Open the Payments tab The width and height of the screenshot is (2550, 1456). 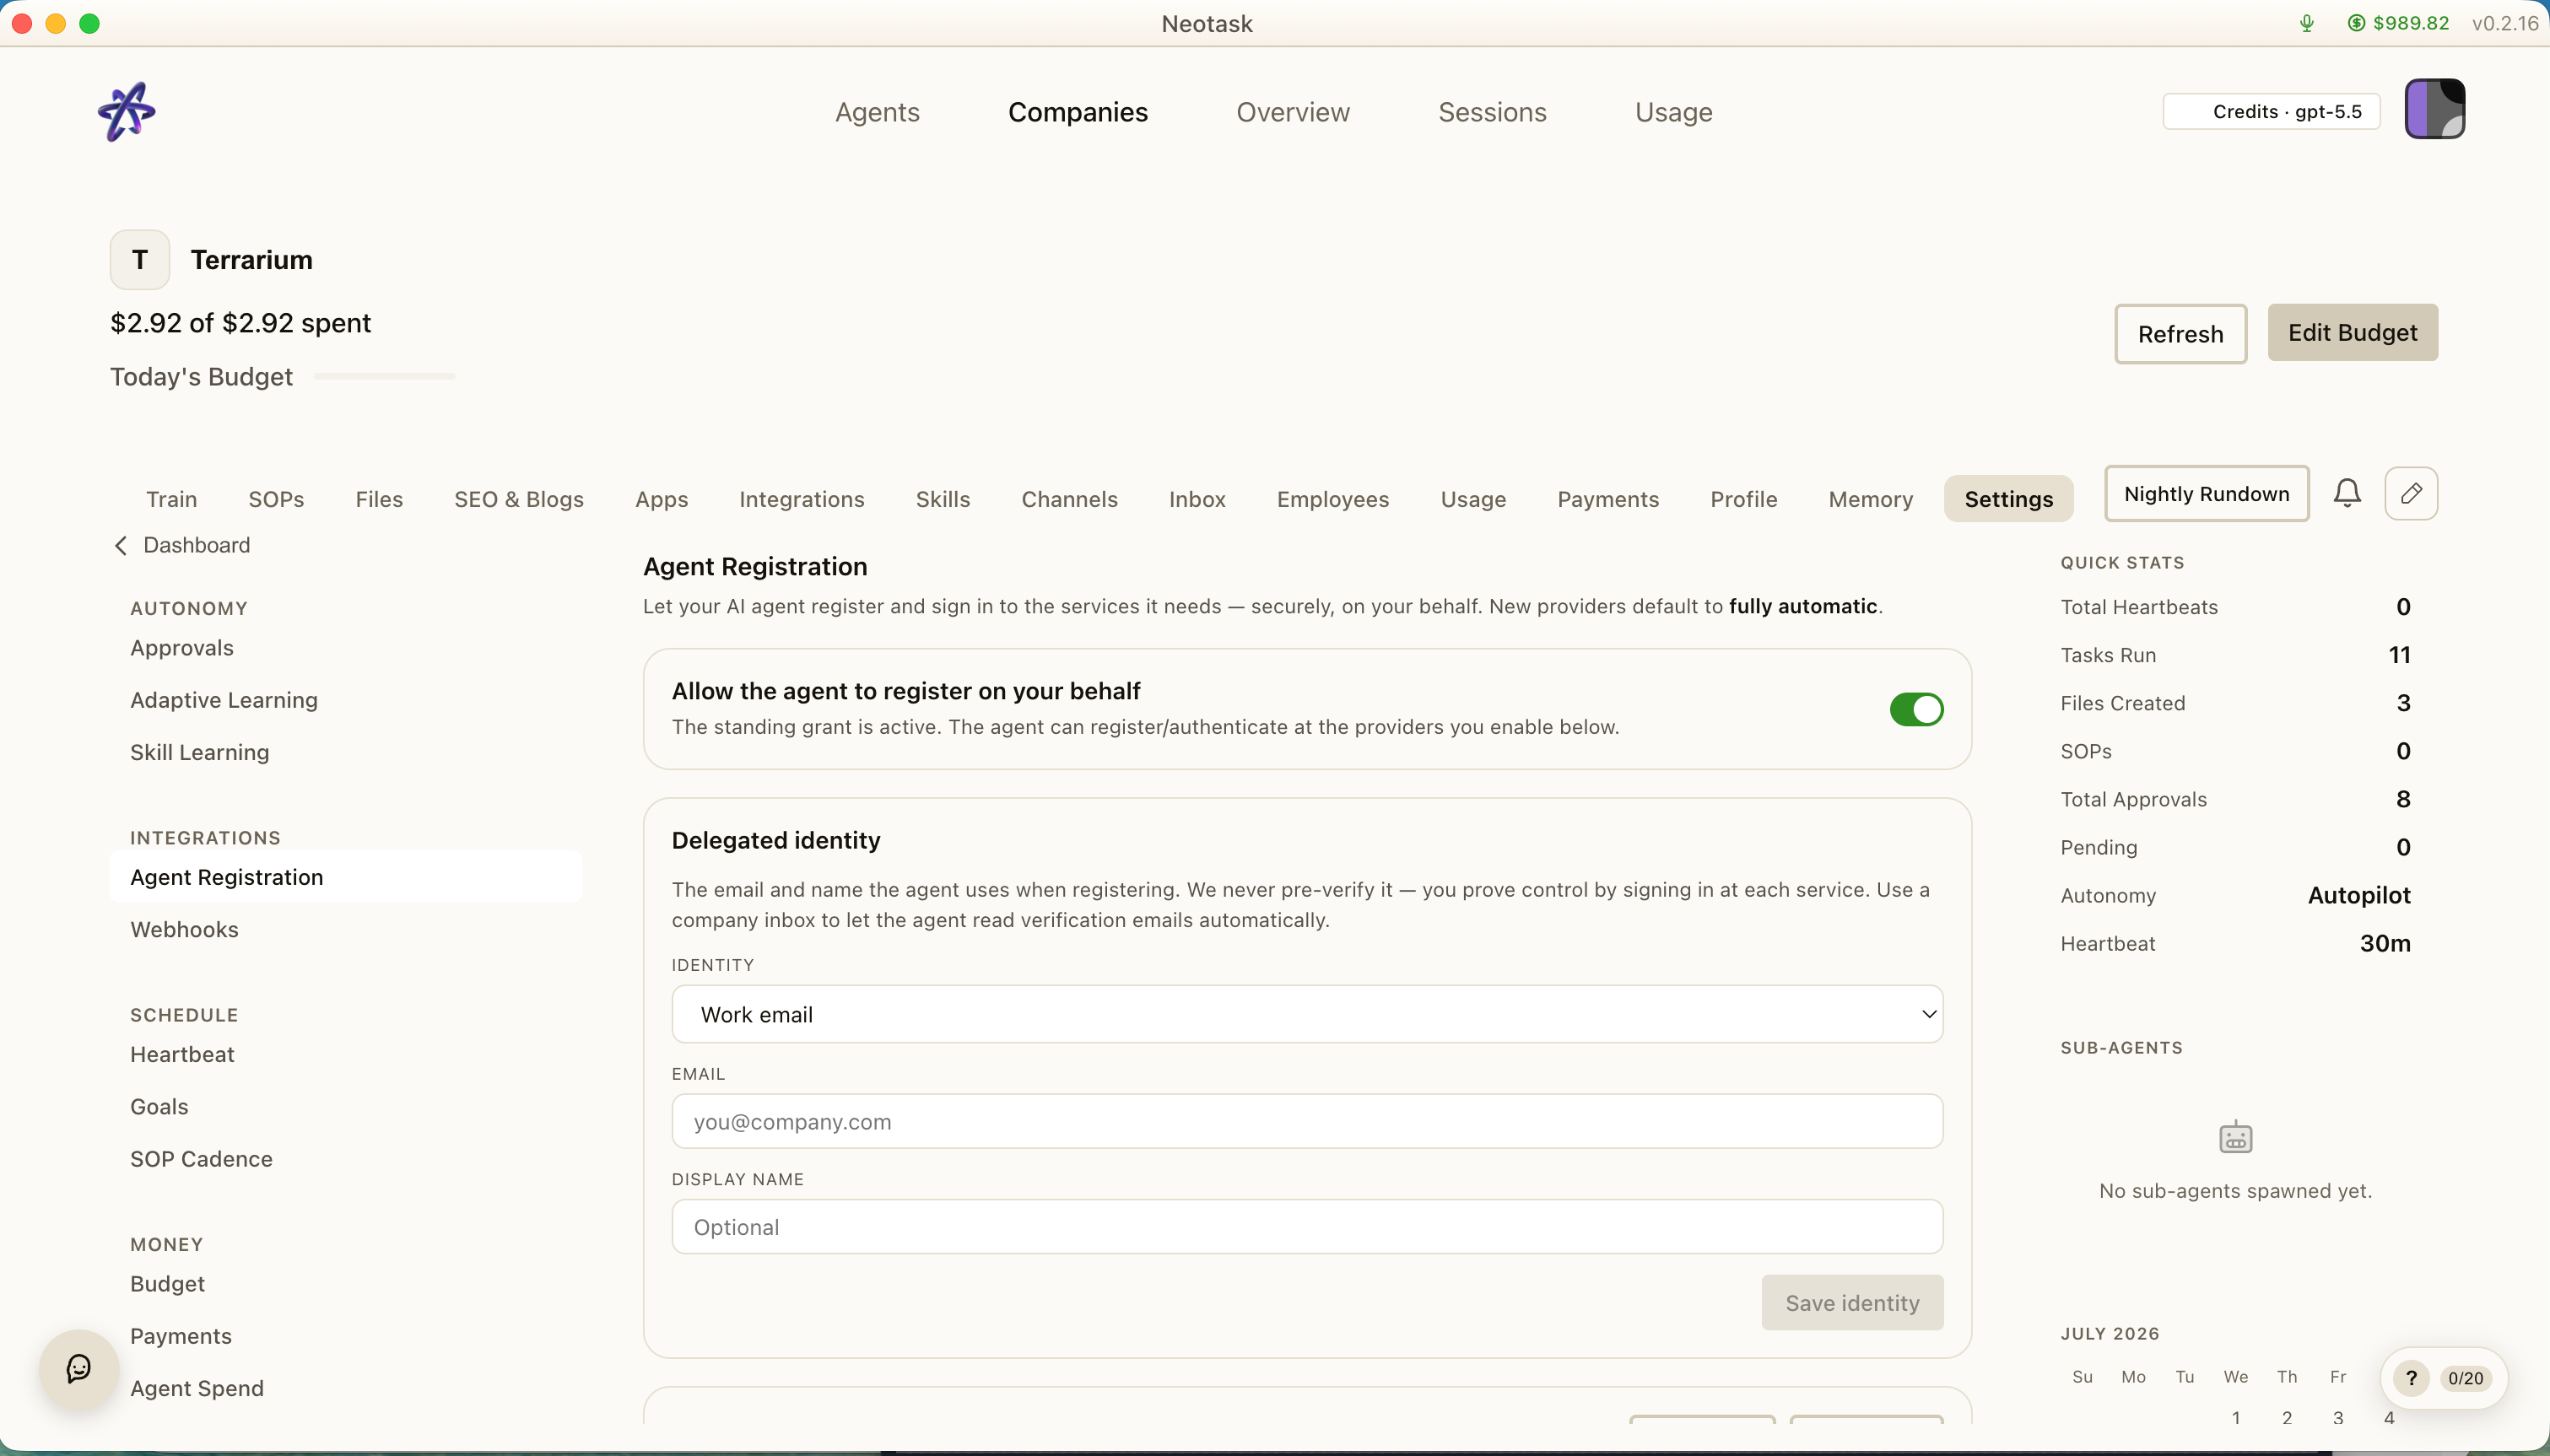1608,499
